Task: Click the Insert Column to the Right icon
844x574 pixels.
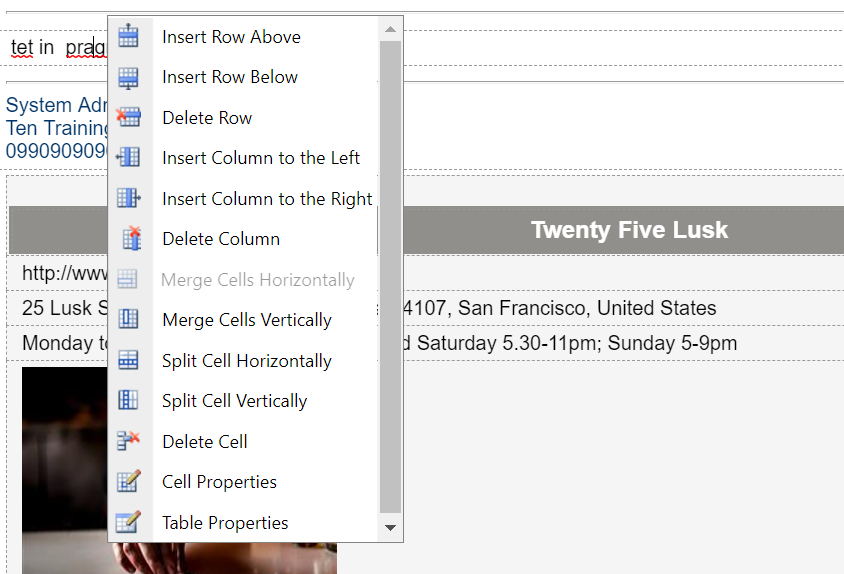Action: (x=129, y=198)
